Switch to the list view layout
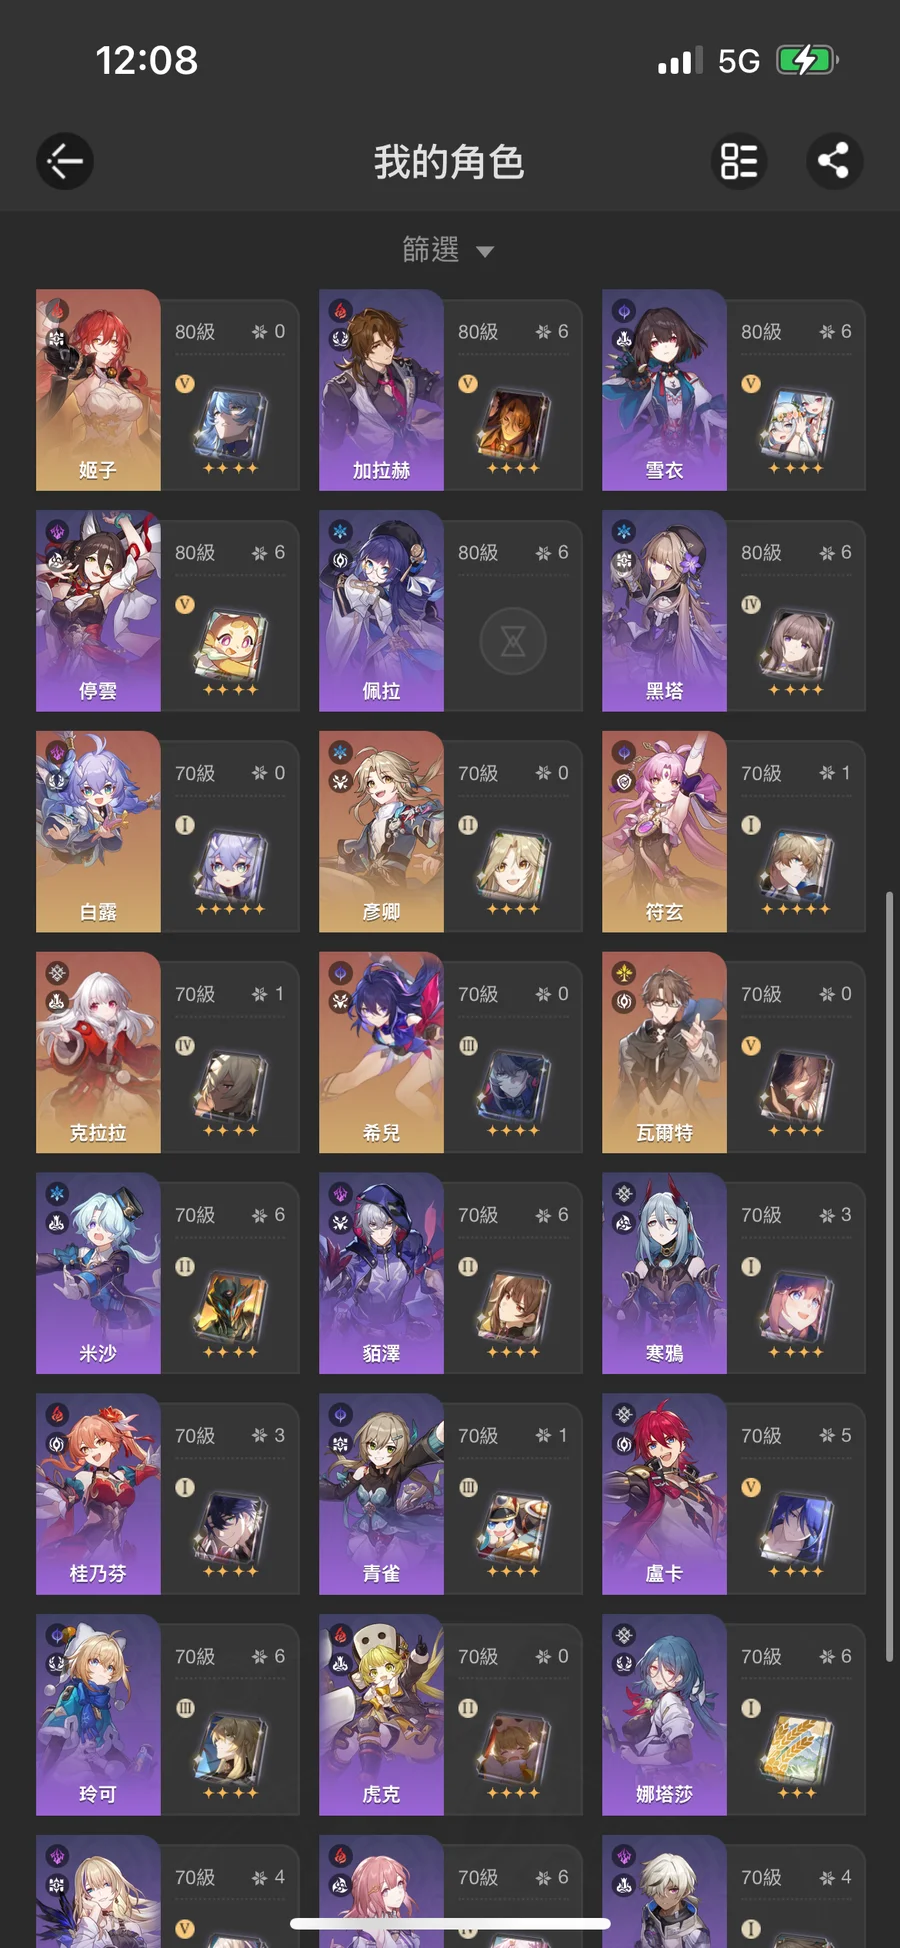Screen dimensions: 900x1948 tap(739, 161)
